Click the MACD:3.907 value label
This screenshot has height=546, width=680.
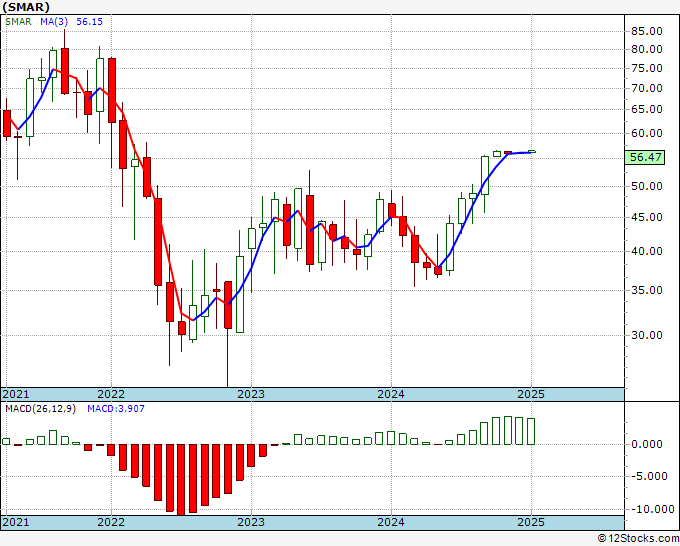(x=116, y=409)
